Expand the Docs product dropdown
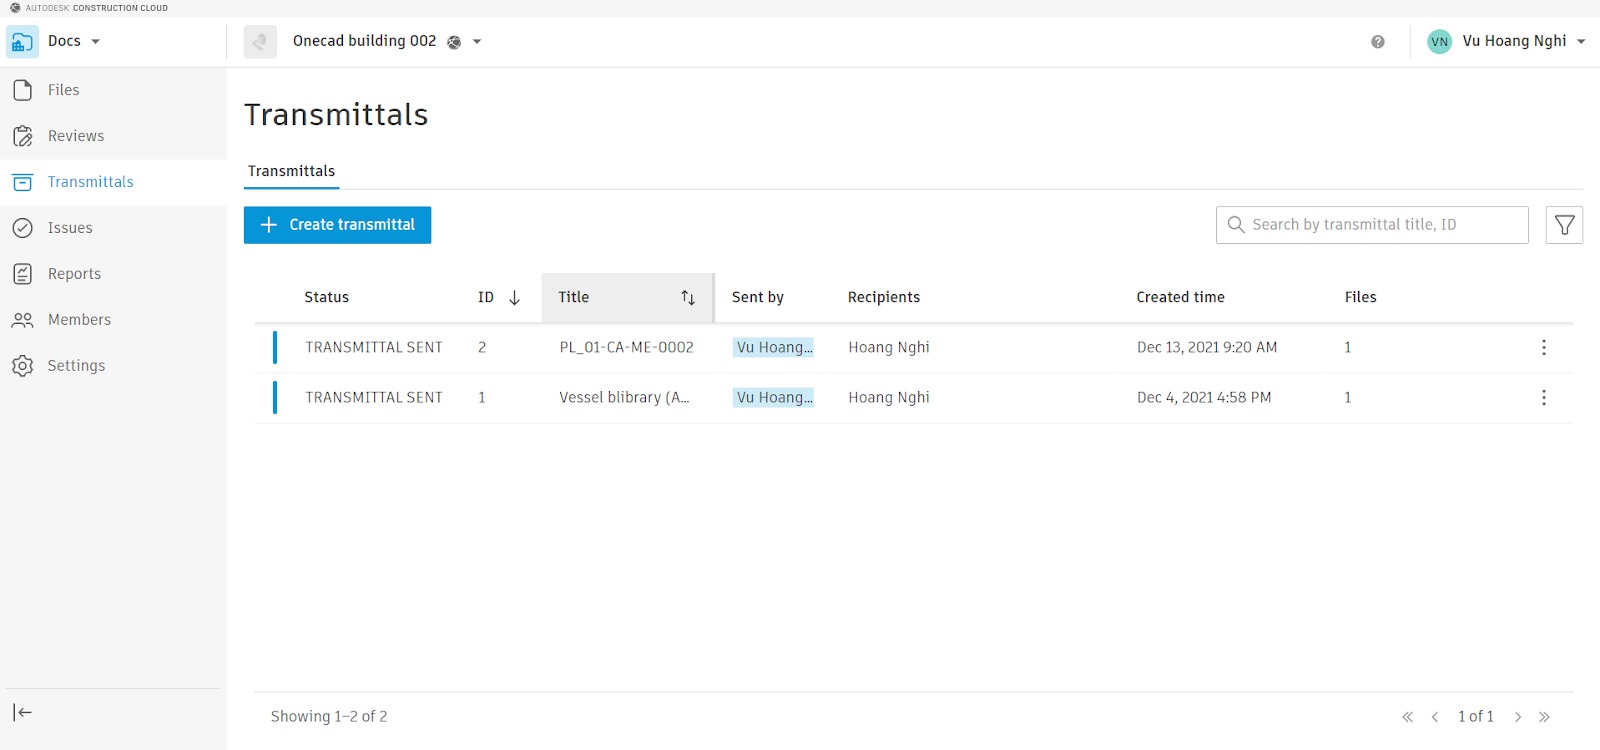Viewport: 1600px width, 750px height. 96,42
